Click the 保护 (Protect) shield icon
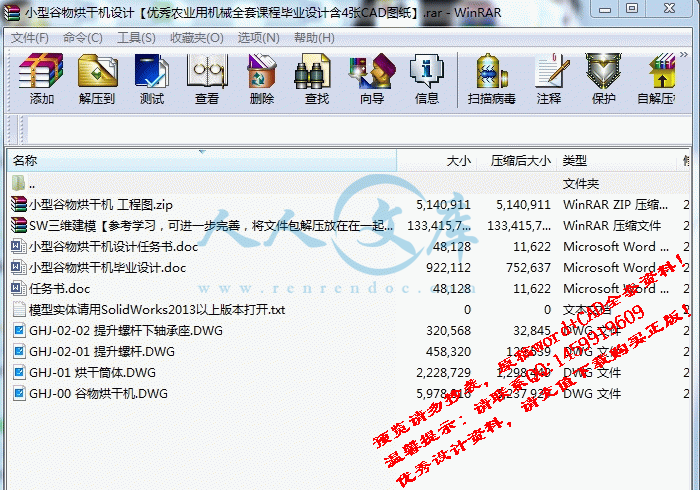Viewport: 700px width, 490px height. (x=603, y=71)
